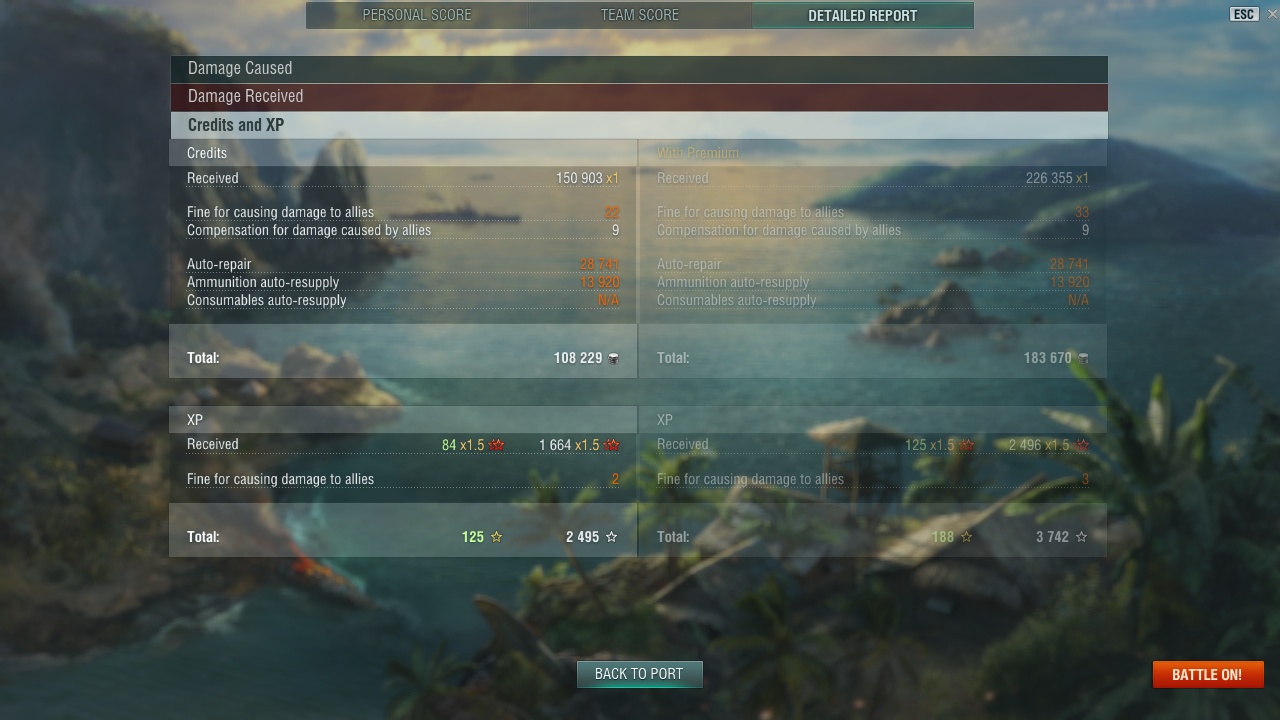The width and height of the screenshot is (1280, 720).
Task: Expand the Damage Received section
Action: coord(638,97)
